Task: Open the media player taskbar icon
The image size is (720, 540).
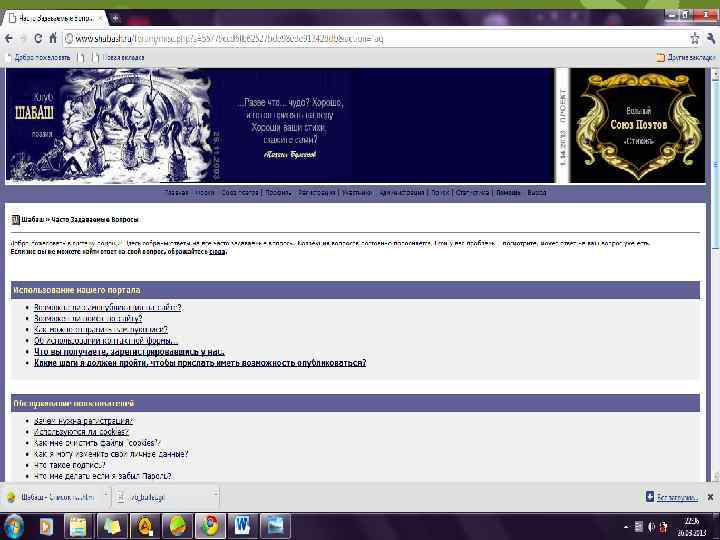Action: coord(46,526)
